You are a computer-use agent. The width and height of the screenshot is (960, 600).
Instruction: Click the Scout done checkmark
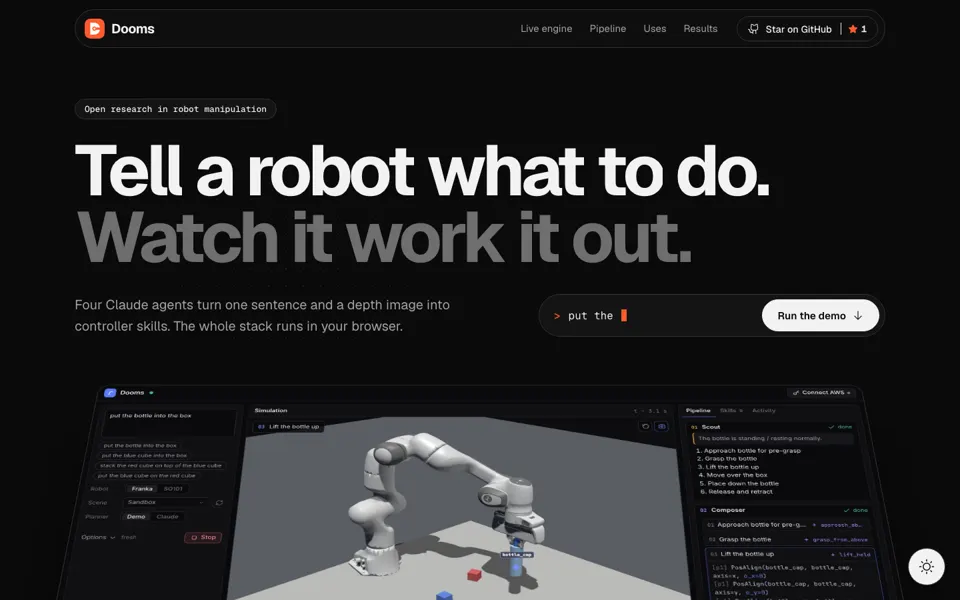[831, 427]
